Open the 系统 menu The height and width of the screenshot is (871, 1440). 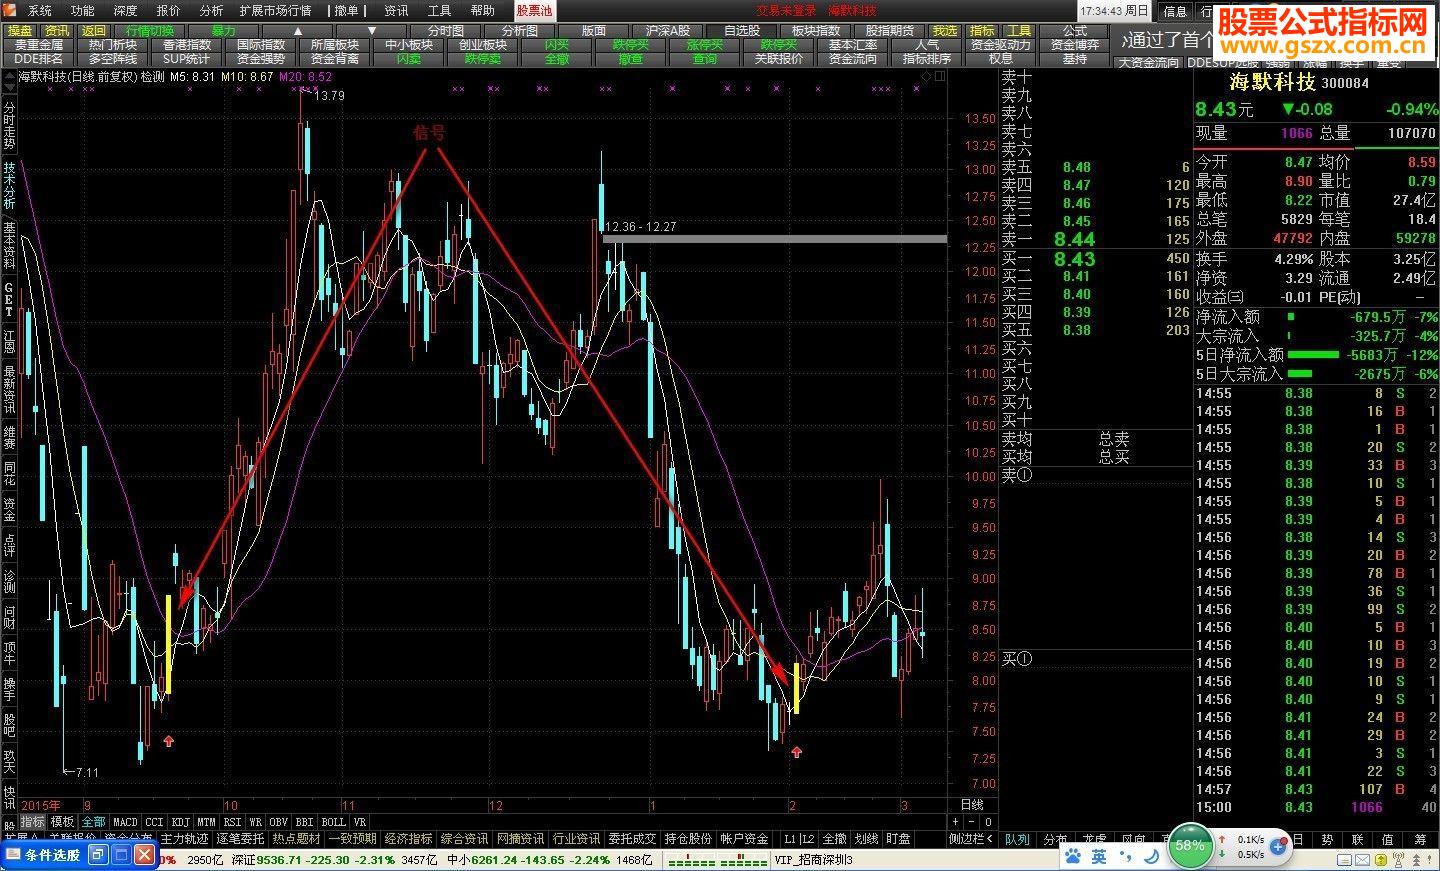39,10
